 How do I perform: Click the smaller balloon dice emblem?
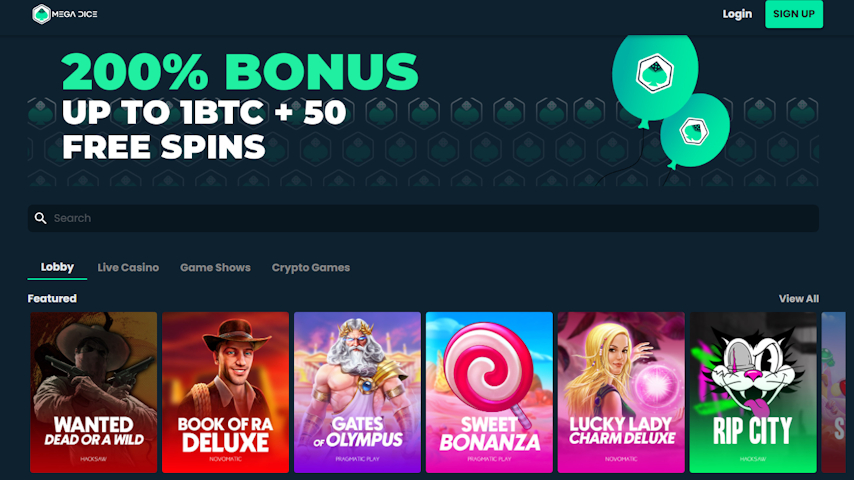[x=694, y=131]
